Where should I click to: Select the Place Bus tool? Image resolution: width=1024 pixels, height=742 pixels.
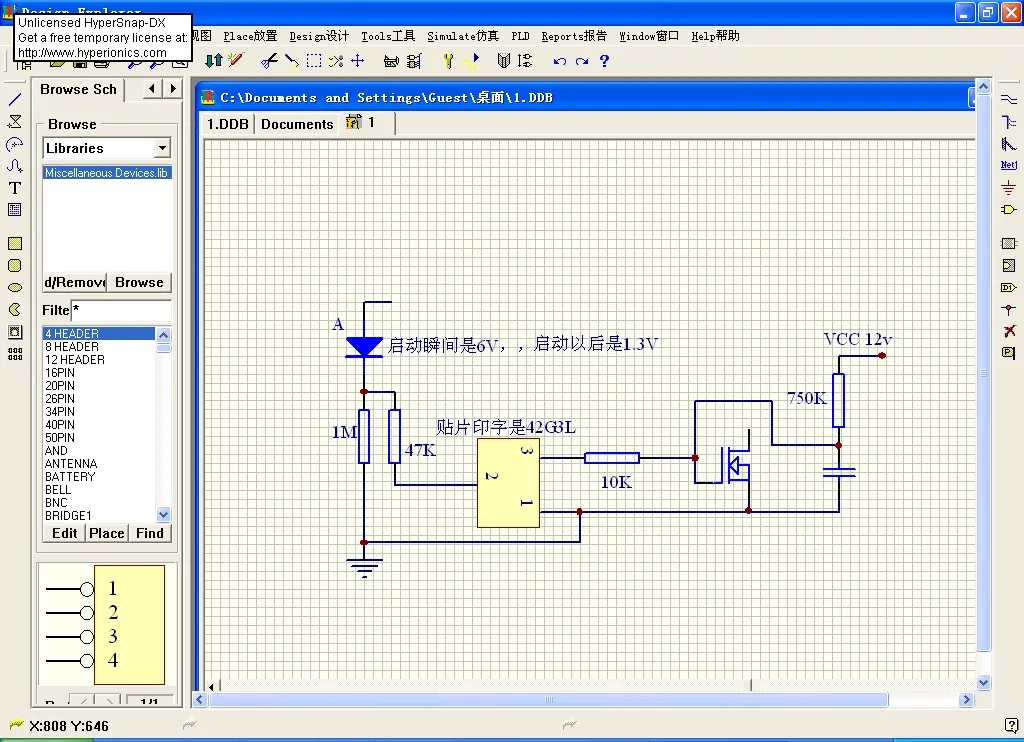(1009, 121)
